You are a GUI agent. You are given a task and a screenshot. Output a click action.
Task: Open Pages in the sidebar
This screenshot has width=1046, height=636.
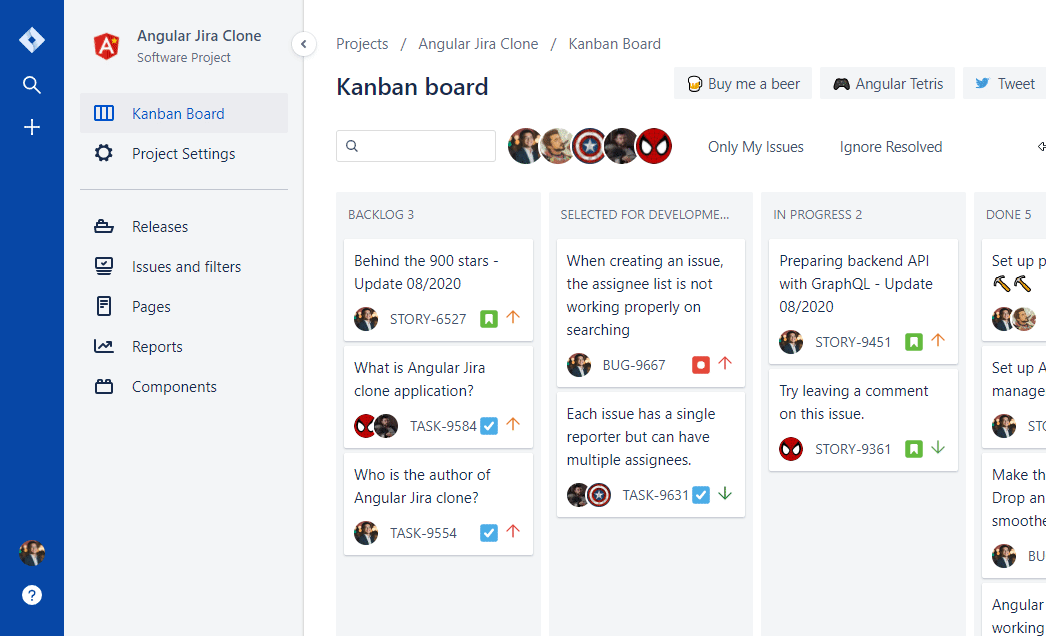point(184,307)
